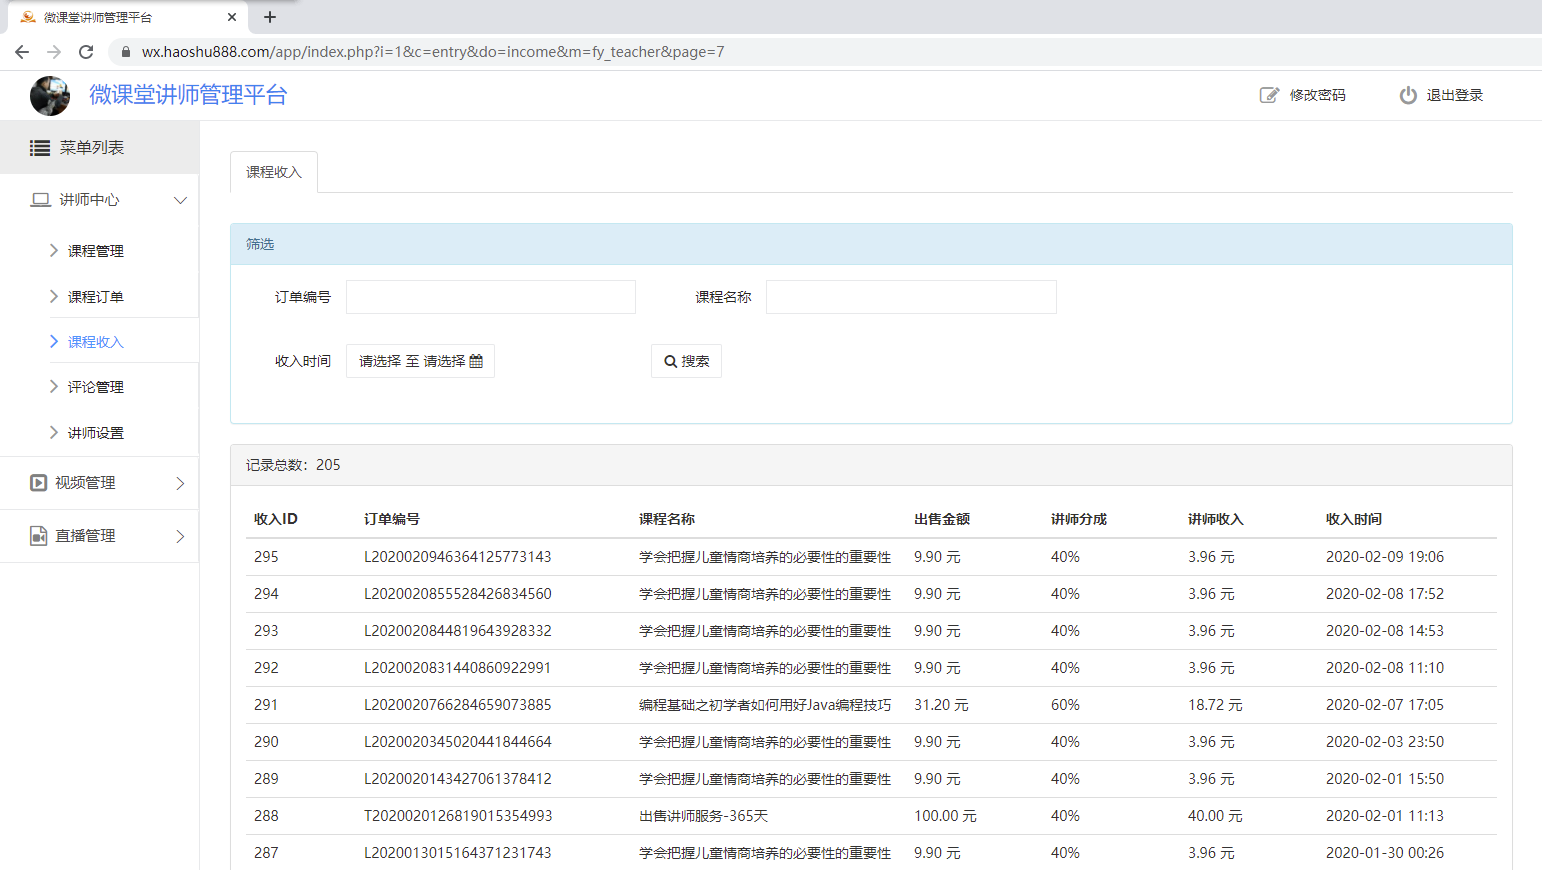
Task: Click the 直播管理 file icon
Action: 39,536
